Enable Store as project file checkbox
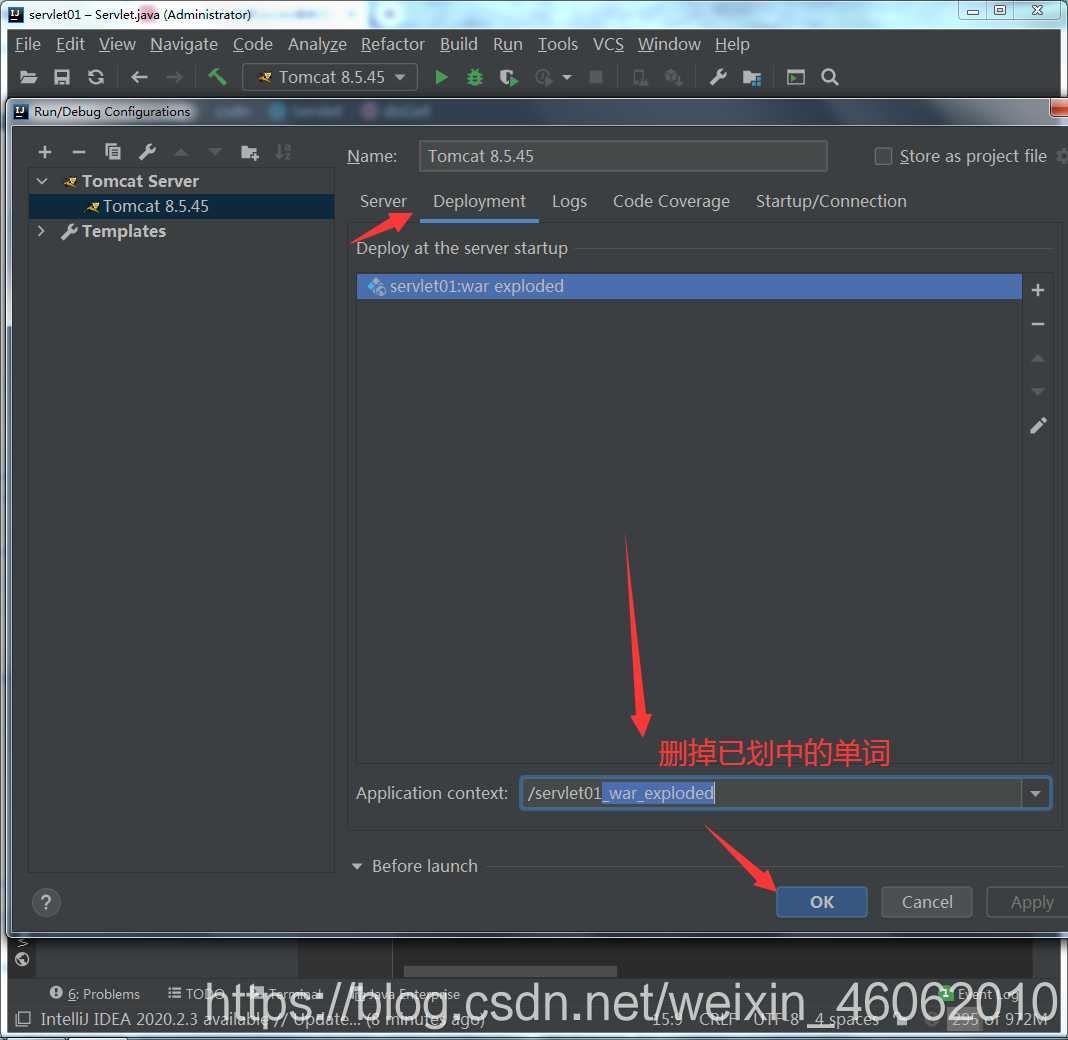 tap(883, 156)
